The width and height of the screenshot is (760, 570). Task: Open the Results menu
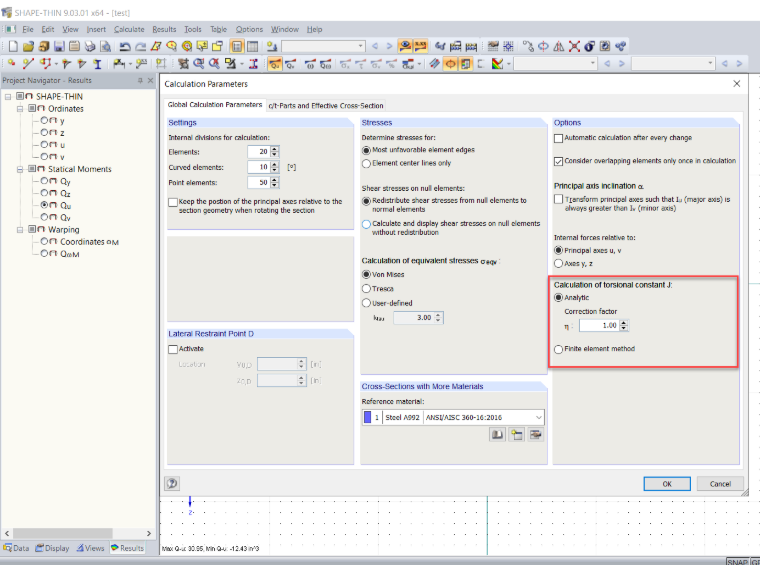point(164,29)
